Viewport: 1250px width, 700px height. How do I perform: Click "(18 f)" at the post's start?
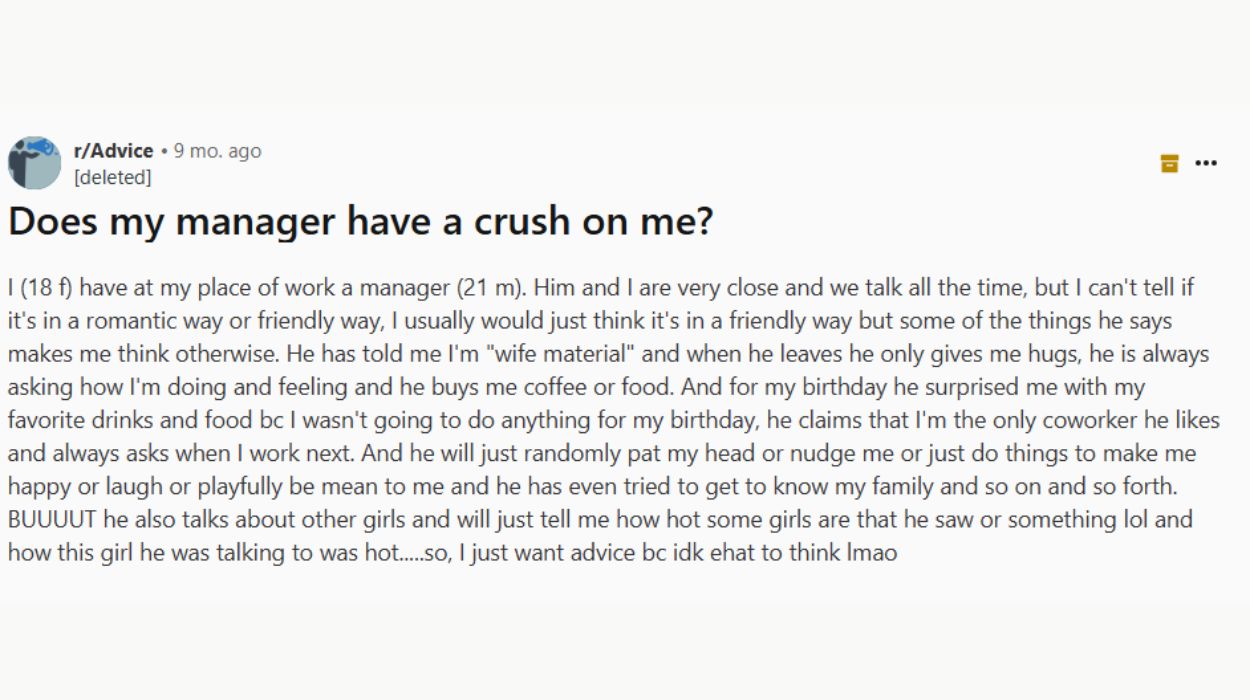(x=47, y=288)
